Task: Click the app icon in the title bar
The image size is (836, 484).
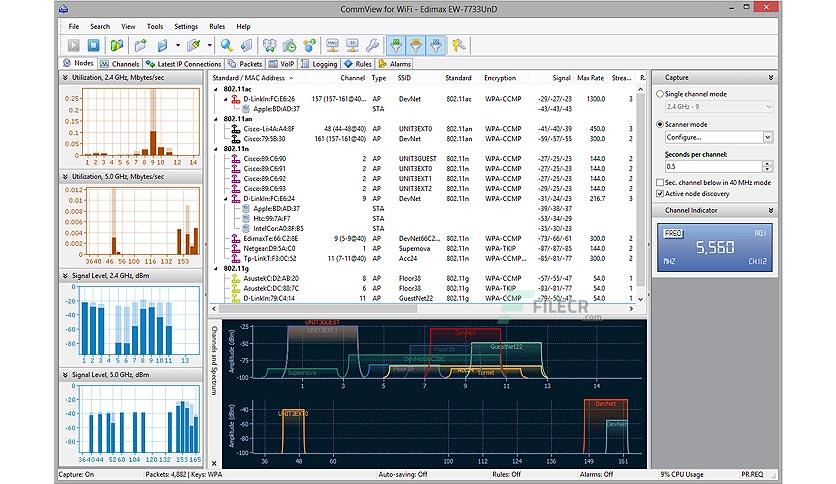Action: pyautogui.click(x=63, y=9)
